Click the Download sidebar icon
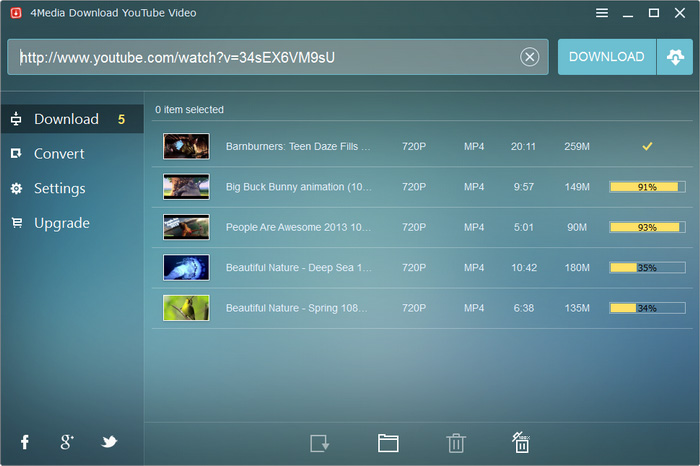700x466 pixels. pyautogui.click(x=16, y=119)
